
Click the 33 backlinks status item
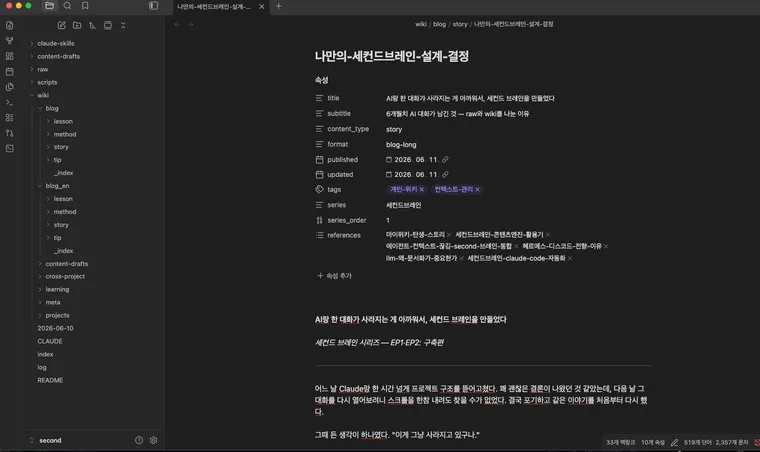[x=620, y=442]
